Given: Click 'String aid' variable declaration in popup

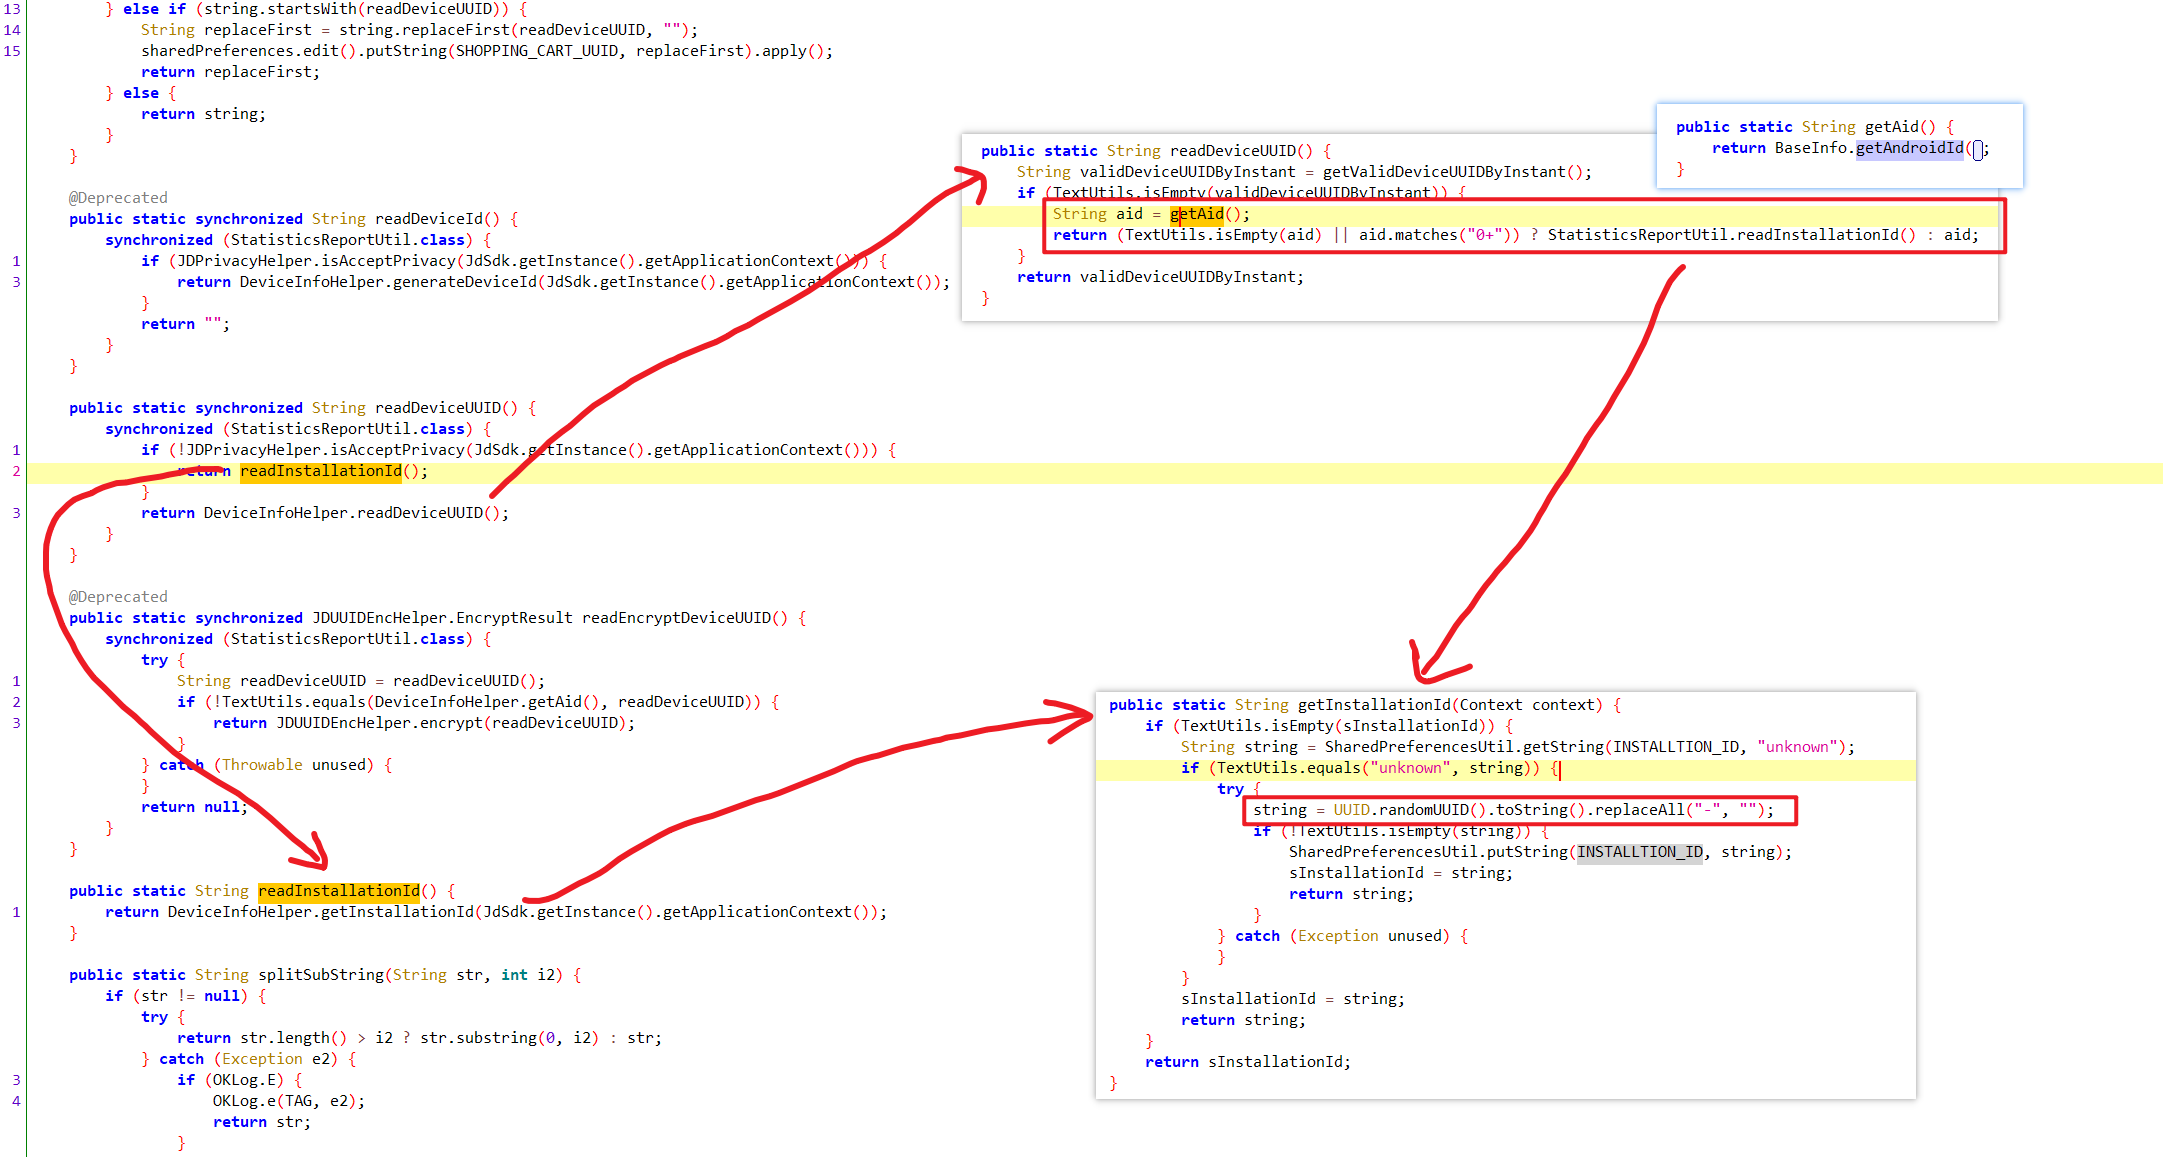Looking at the screenshot, I should point(1097,214).
